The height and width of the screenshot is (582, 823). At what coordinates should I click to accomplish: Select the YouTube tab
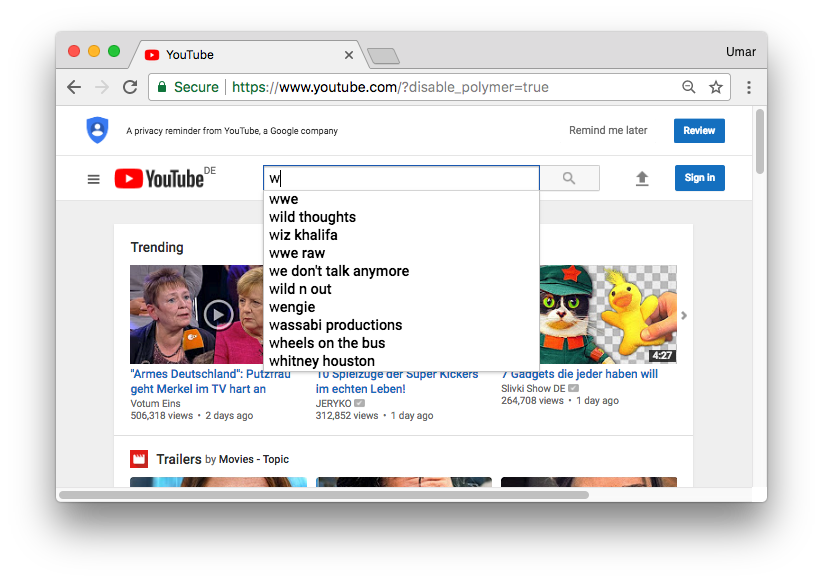click(247, 55)
